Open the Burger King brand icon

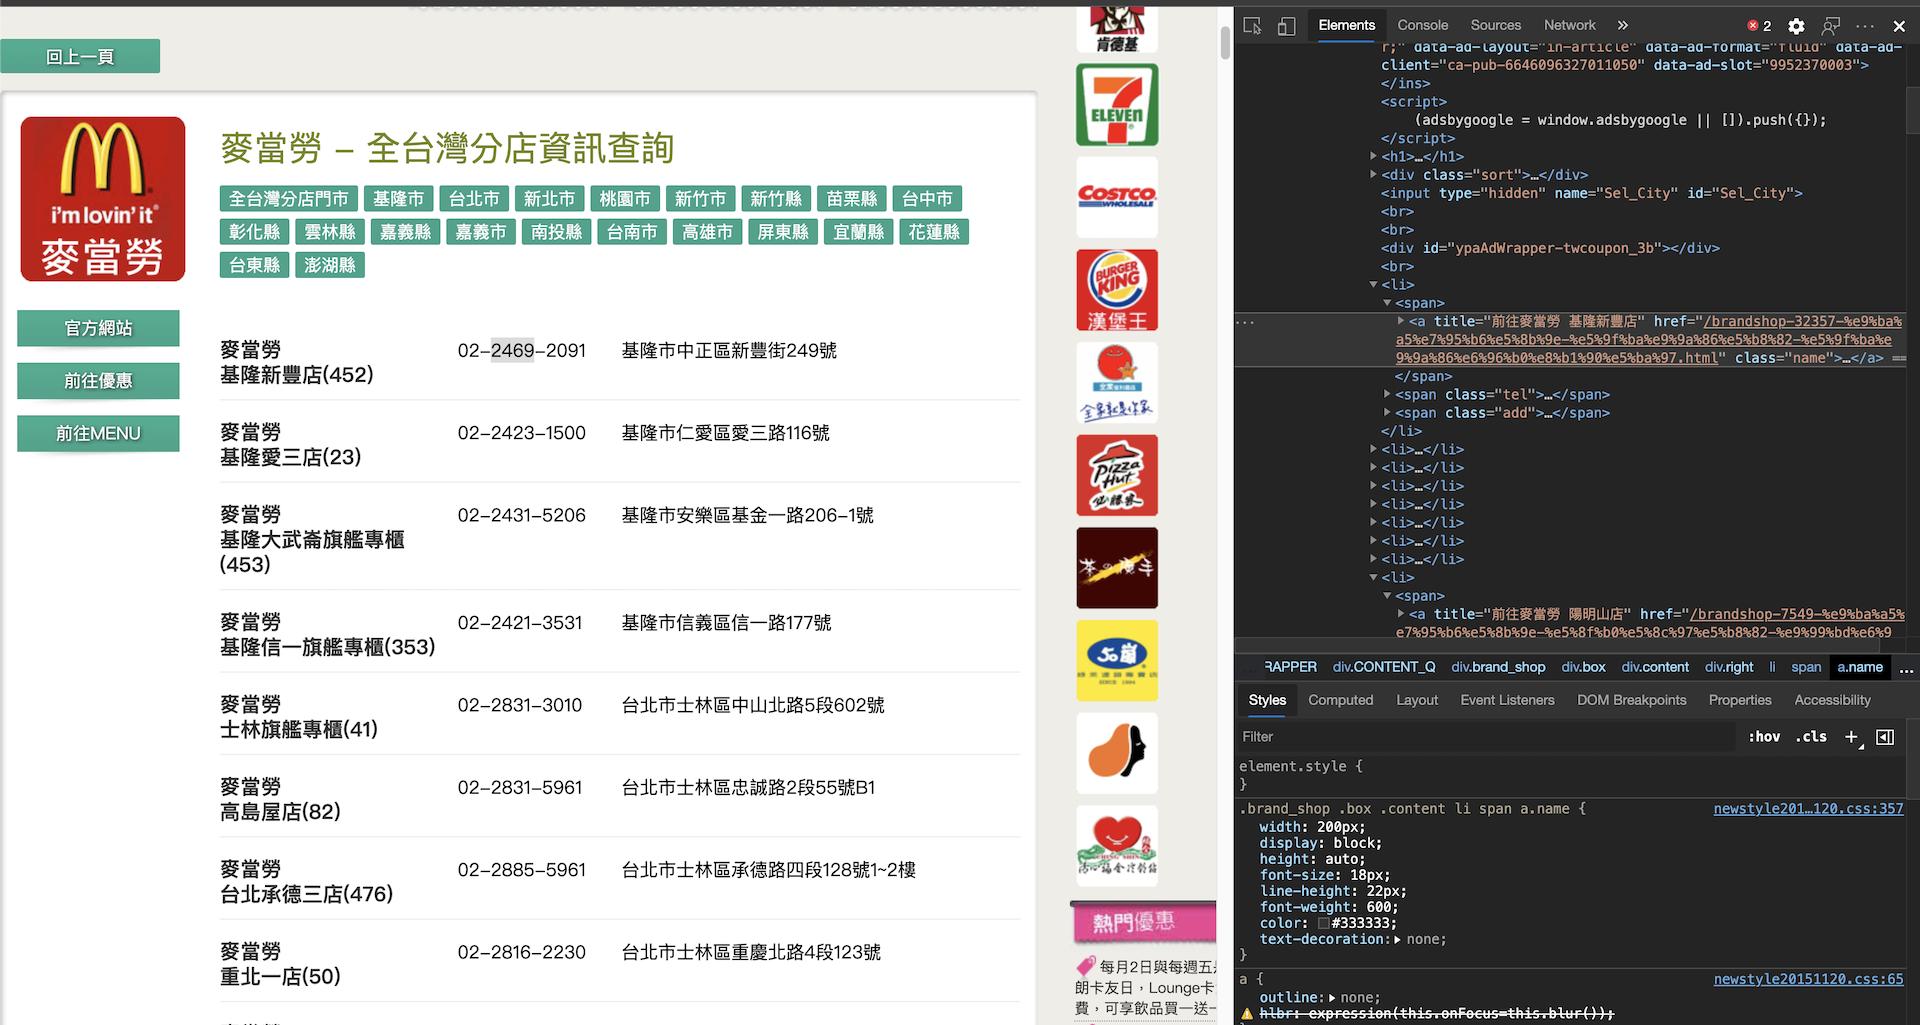(1117, 290)
